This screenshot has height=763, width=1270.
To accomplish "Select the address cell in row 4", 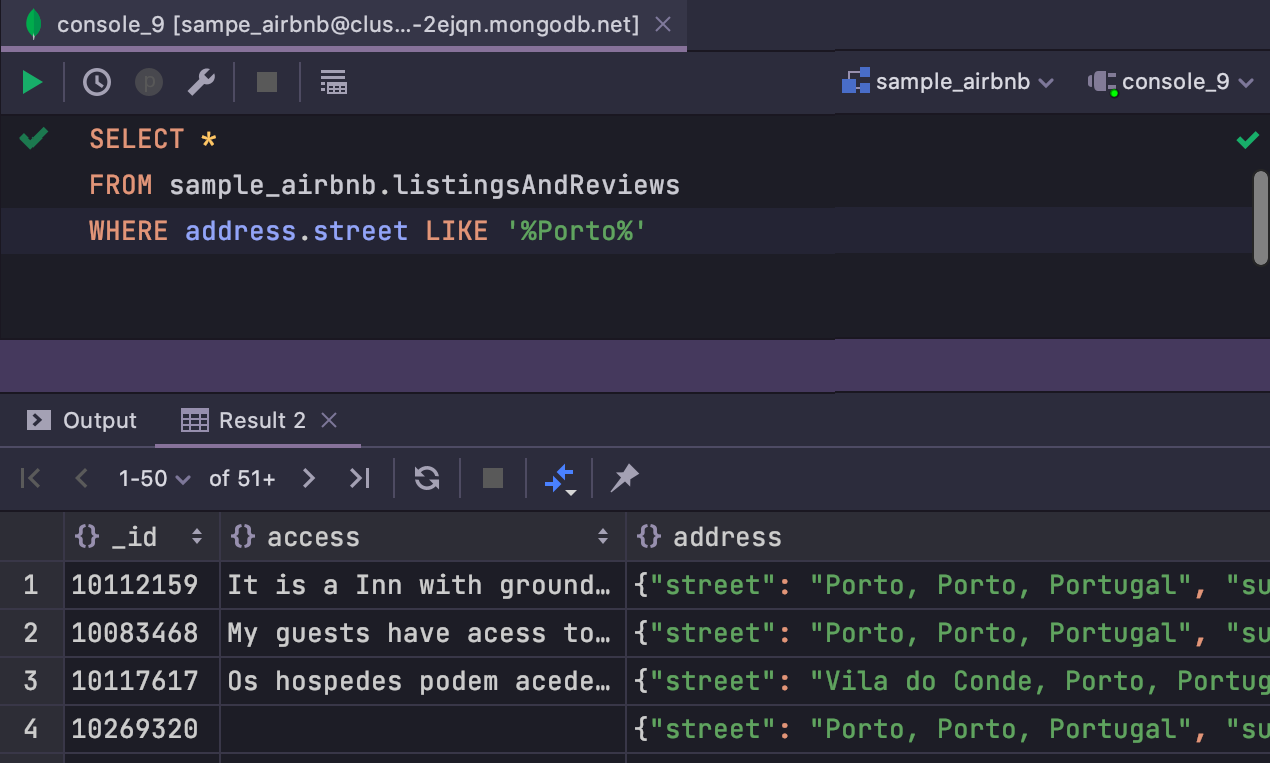I will (948, 729).
